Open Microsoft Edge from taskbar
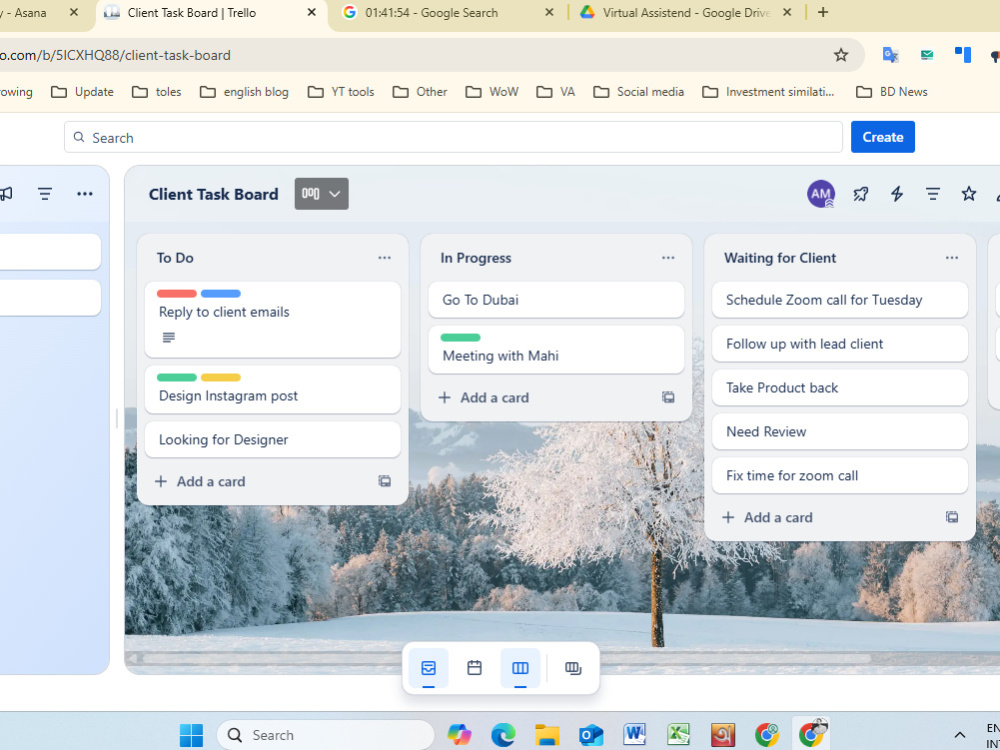Screen dimensions: 1000x750 click(x=503, y=735)
